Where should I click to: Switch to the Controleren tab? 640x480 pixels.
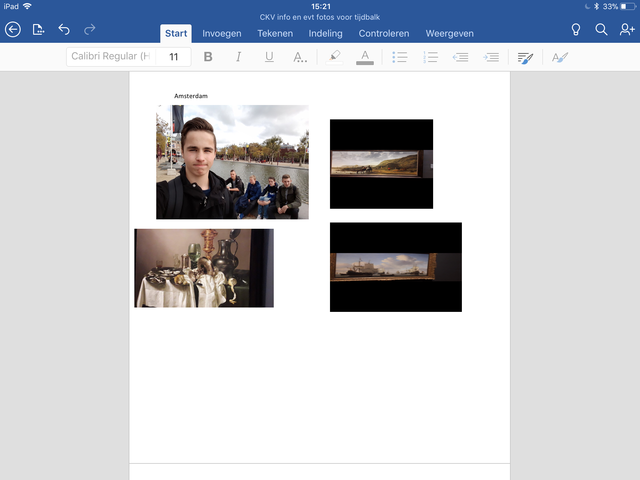click(384, 33)
